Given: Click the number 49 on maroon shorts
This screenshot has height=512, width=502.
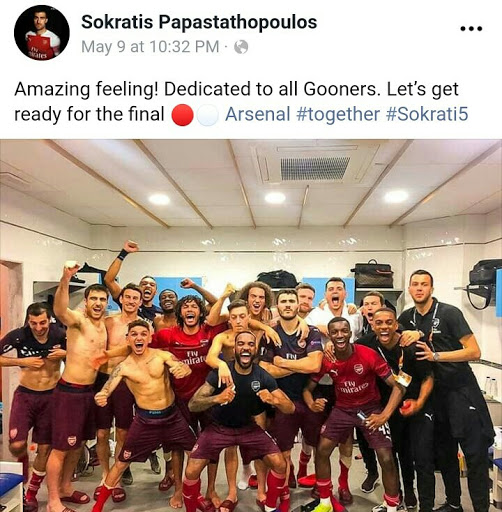Looking at the screenshot, I should 384,430.
